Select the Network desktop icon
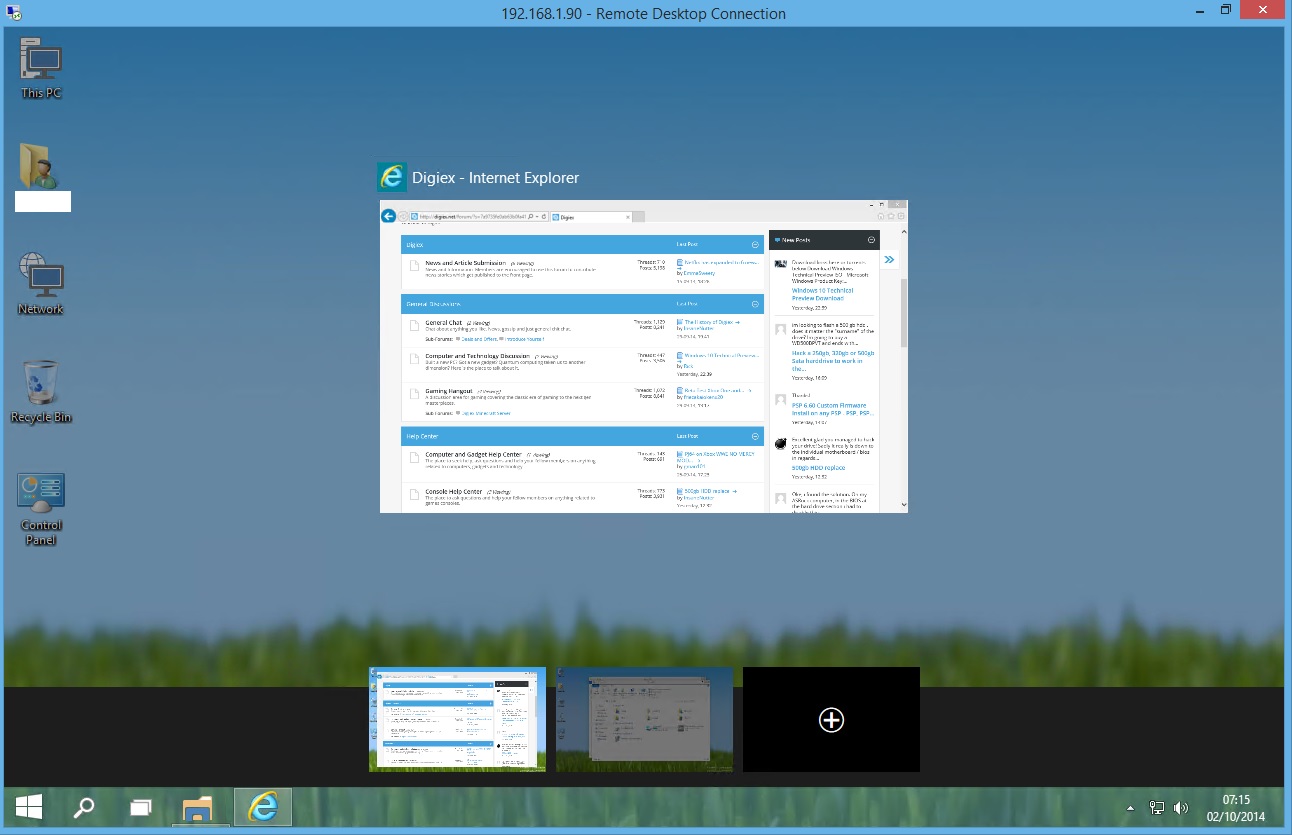The height and width of the screenshot is (835, 1292). [x=41, y=283]
